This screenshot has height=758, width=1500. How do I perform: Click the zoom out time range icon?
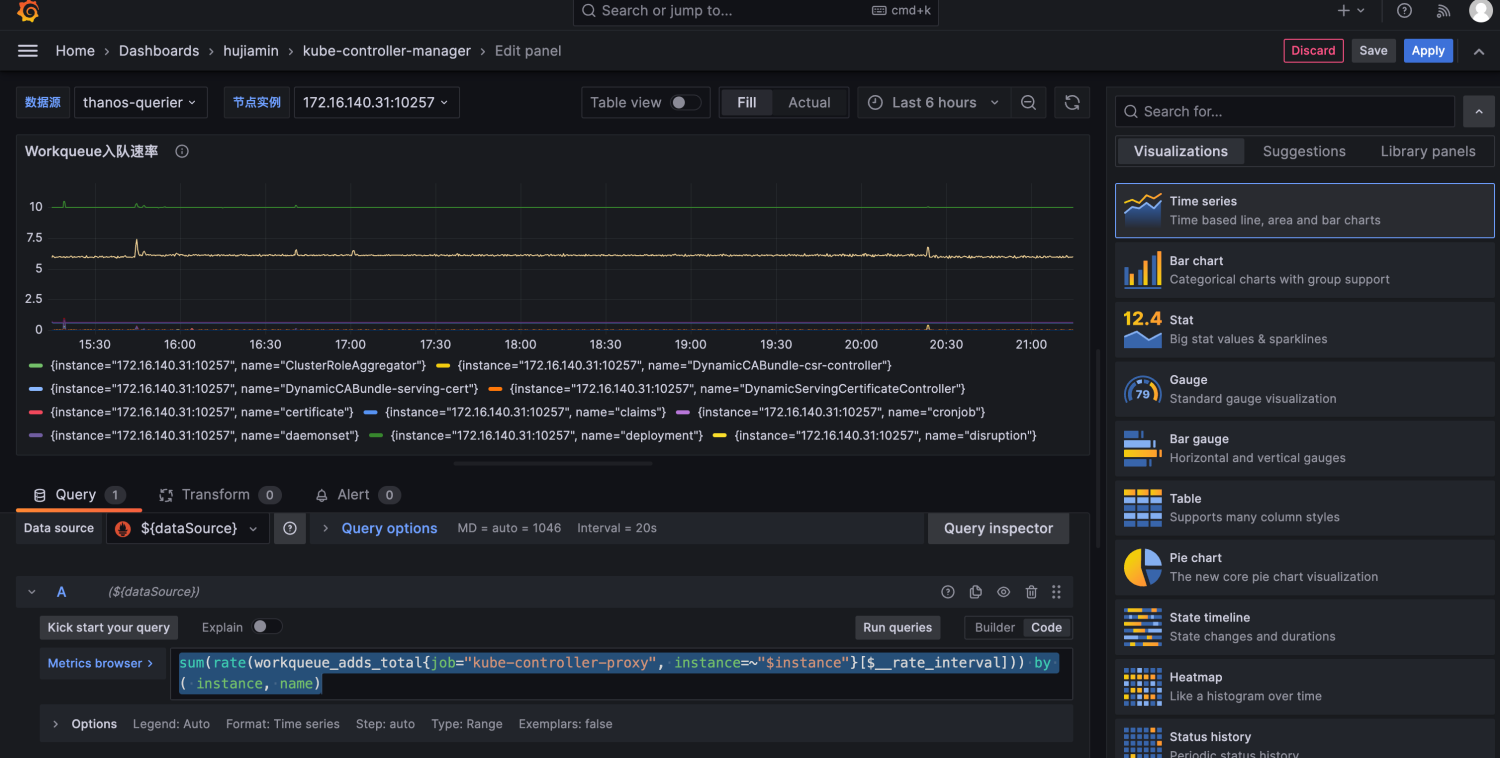coord(1028,103)
